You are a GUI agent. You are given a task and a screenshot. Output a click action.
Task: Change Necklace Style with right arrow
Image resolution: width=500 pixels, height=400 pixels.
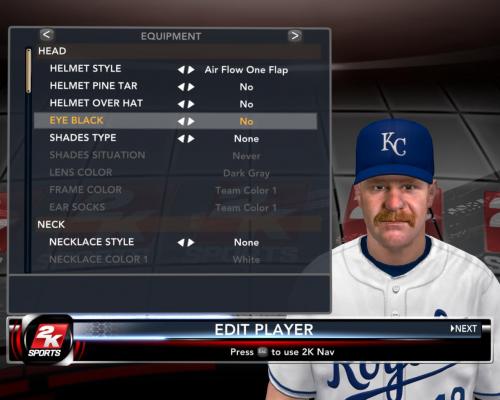191,242
